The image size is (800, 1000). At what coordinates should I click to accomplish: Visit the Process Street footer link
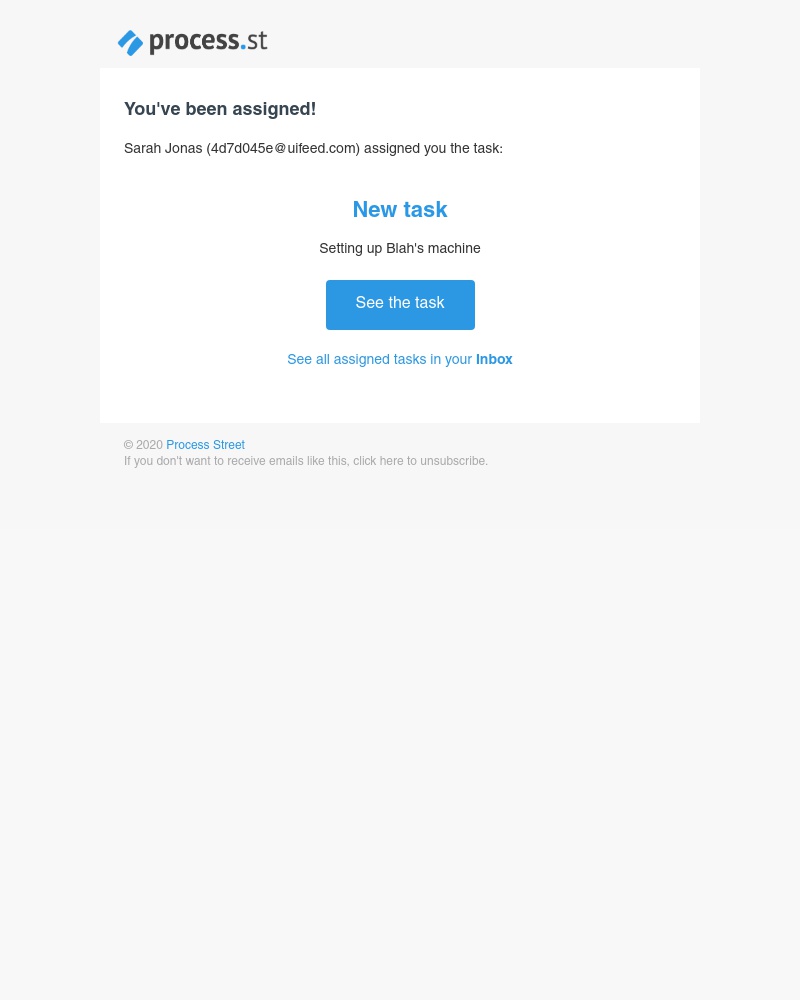click(x=205, y=445)
